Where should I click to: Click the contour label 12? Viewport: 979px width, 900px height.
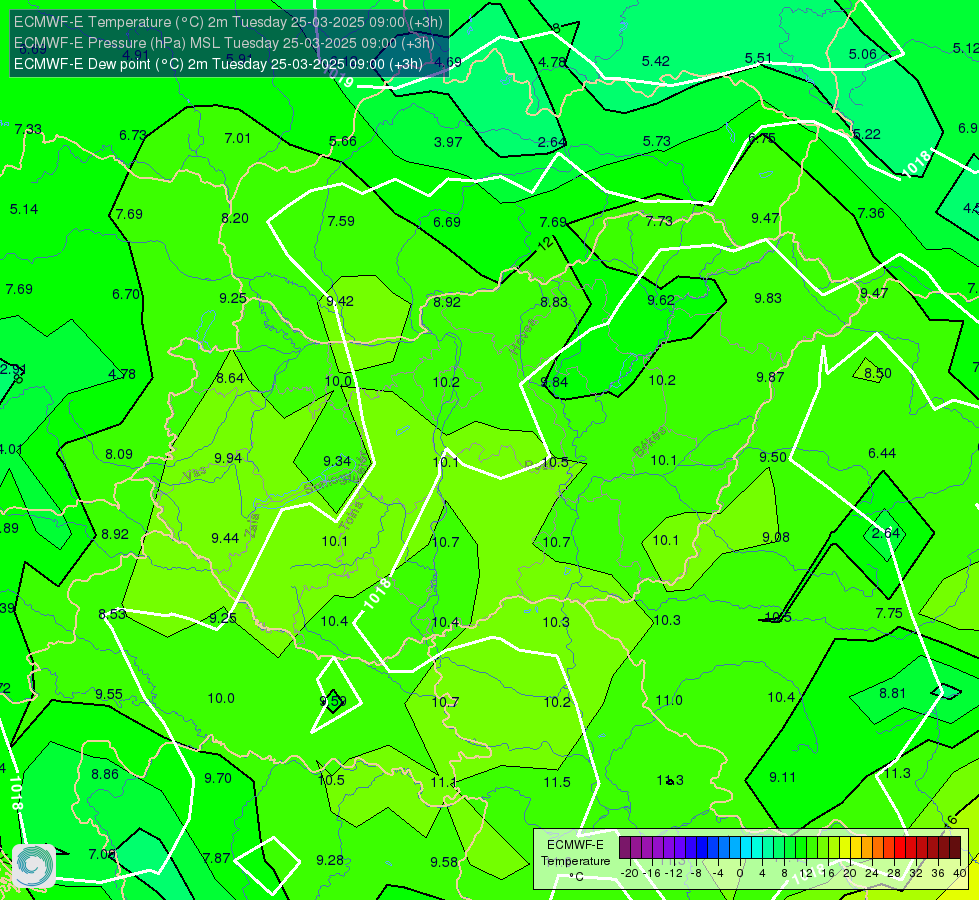(x=545, y=244)
